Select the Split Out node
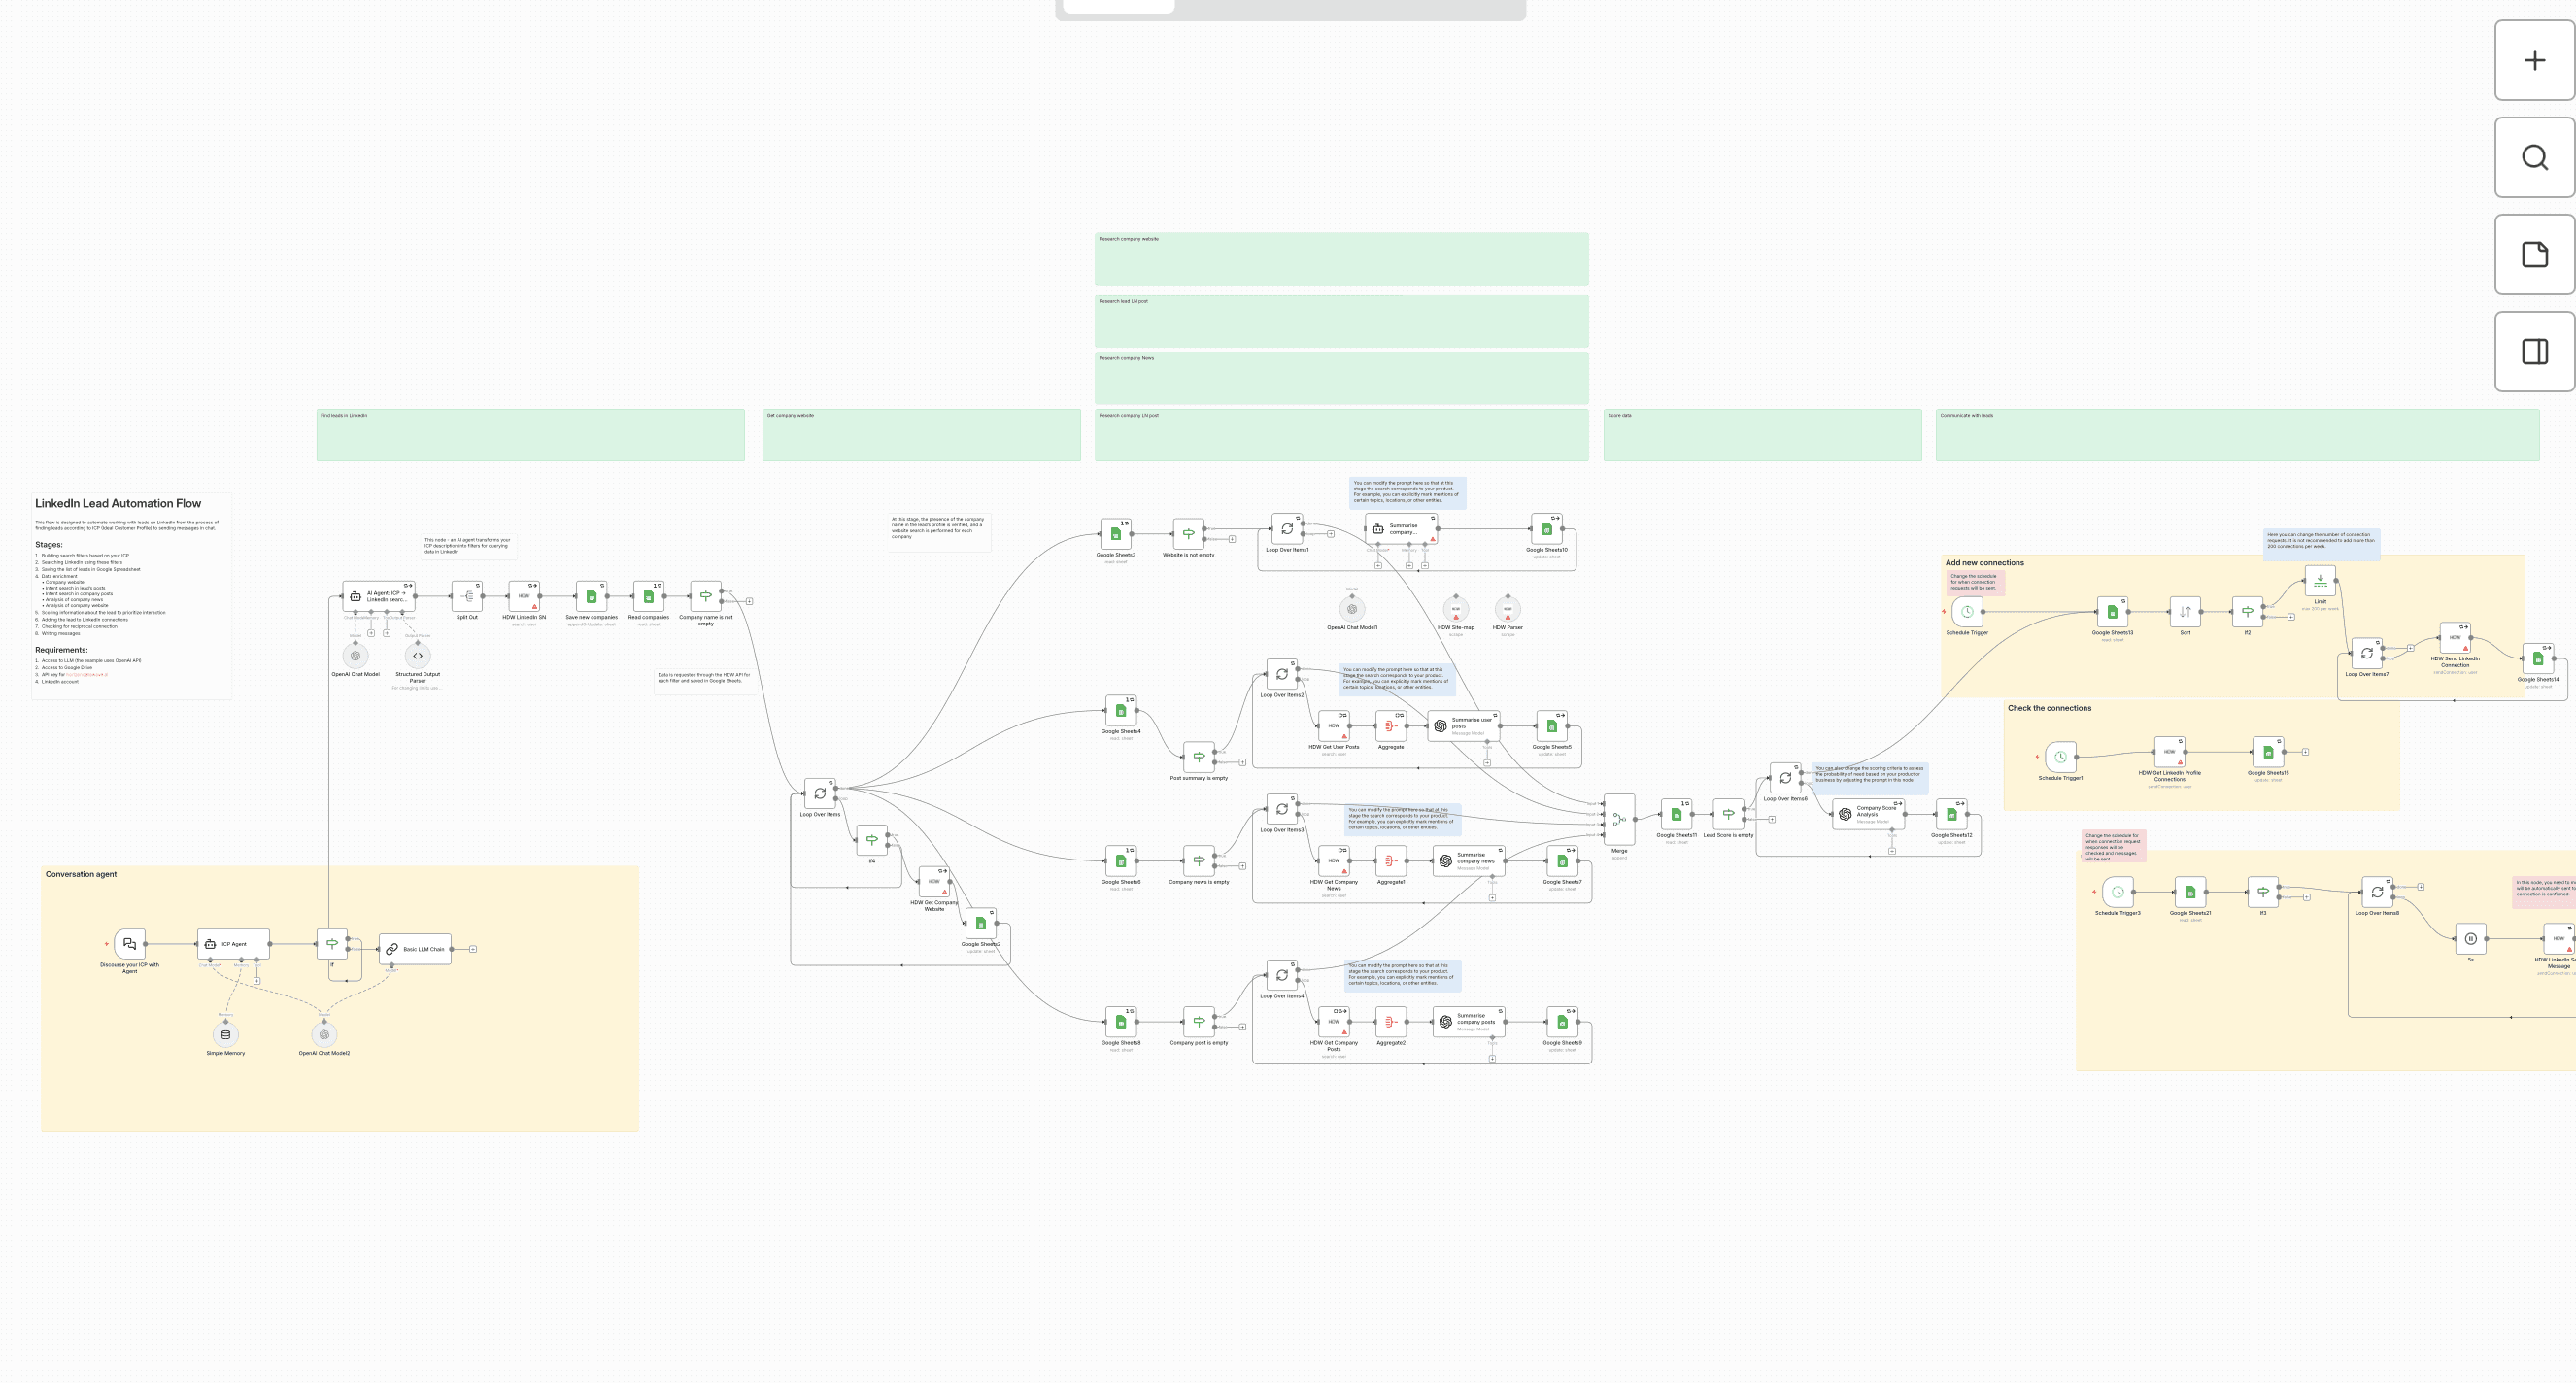Screen dimensions: 2576x1383 (x=467, y=596)
